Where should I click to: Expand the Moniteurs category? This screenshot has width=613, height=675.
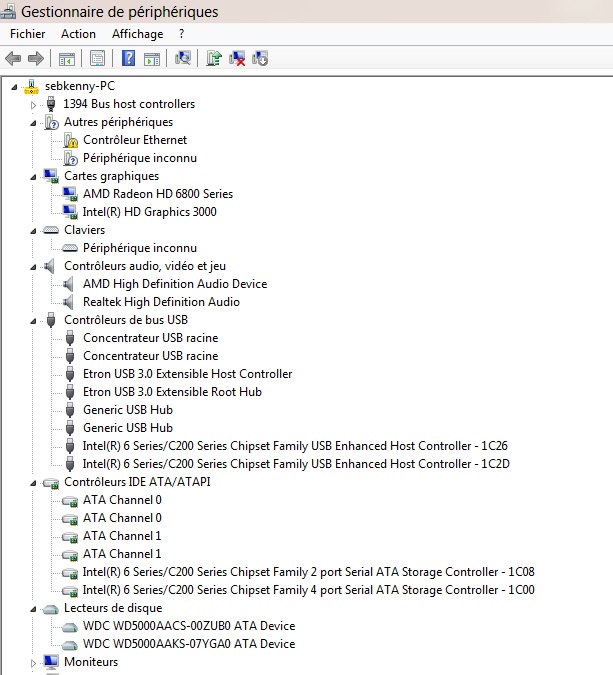pyautogui.click(x=34, y=662)
